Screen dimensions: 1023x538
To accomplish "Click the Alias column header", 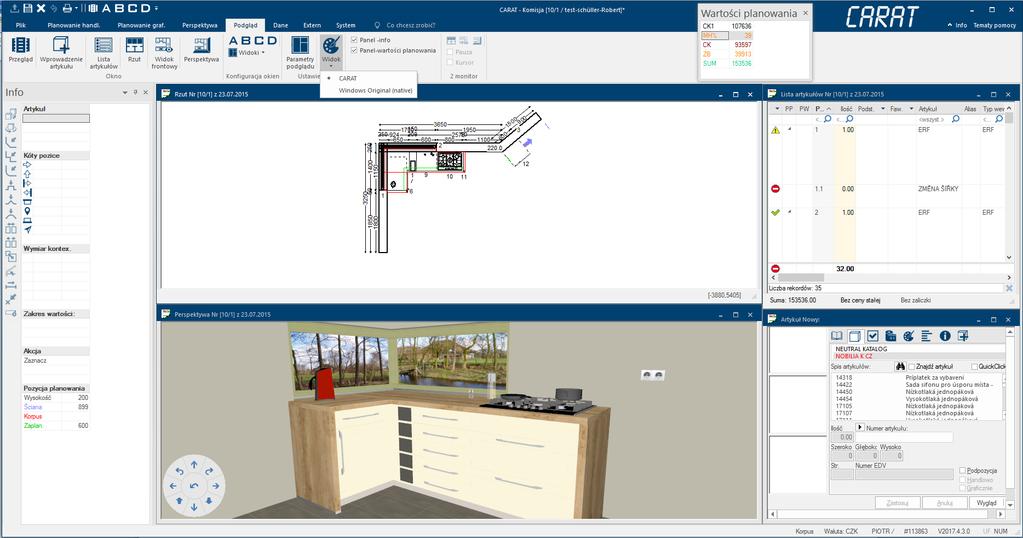I will click(970, 109).
